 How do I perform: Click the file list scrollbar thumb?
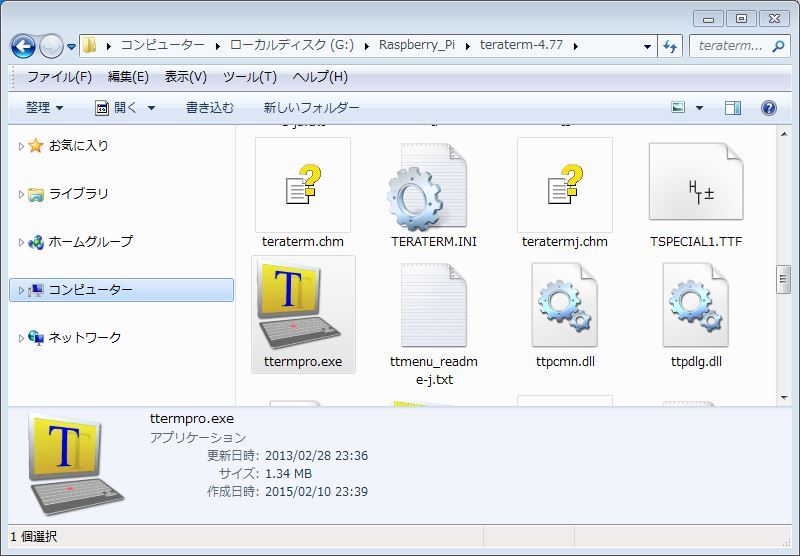click(x=784, y=279)
